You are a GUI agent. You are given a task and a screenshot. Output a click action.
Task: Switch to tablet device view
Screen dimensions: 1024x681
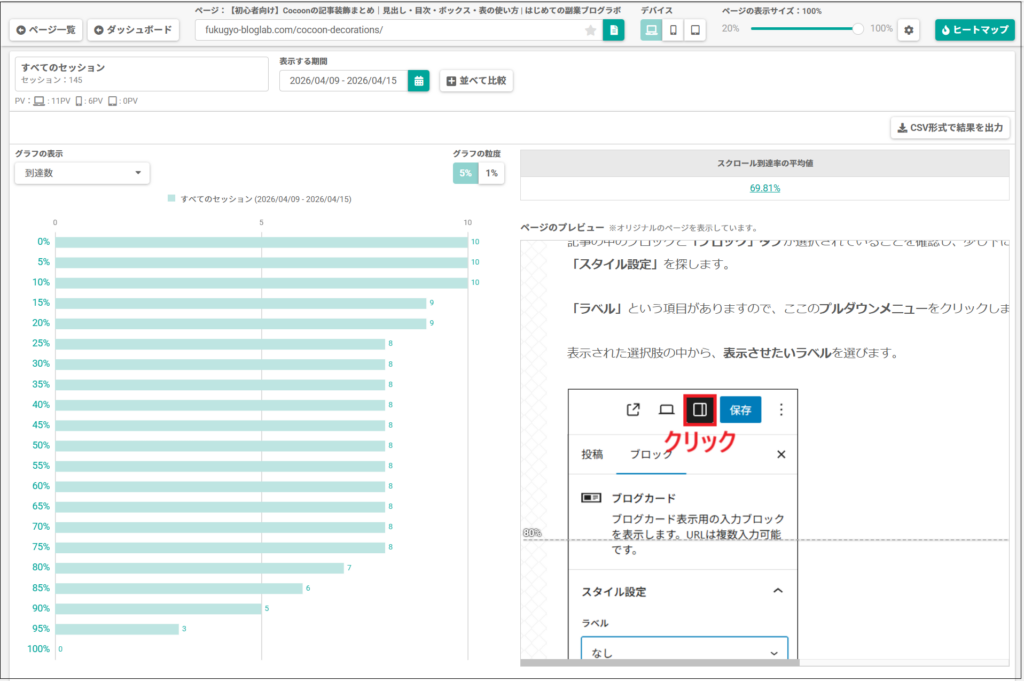(x=694, y=30)
